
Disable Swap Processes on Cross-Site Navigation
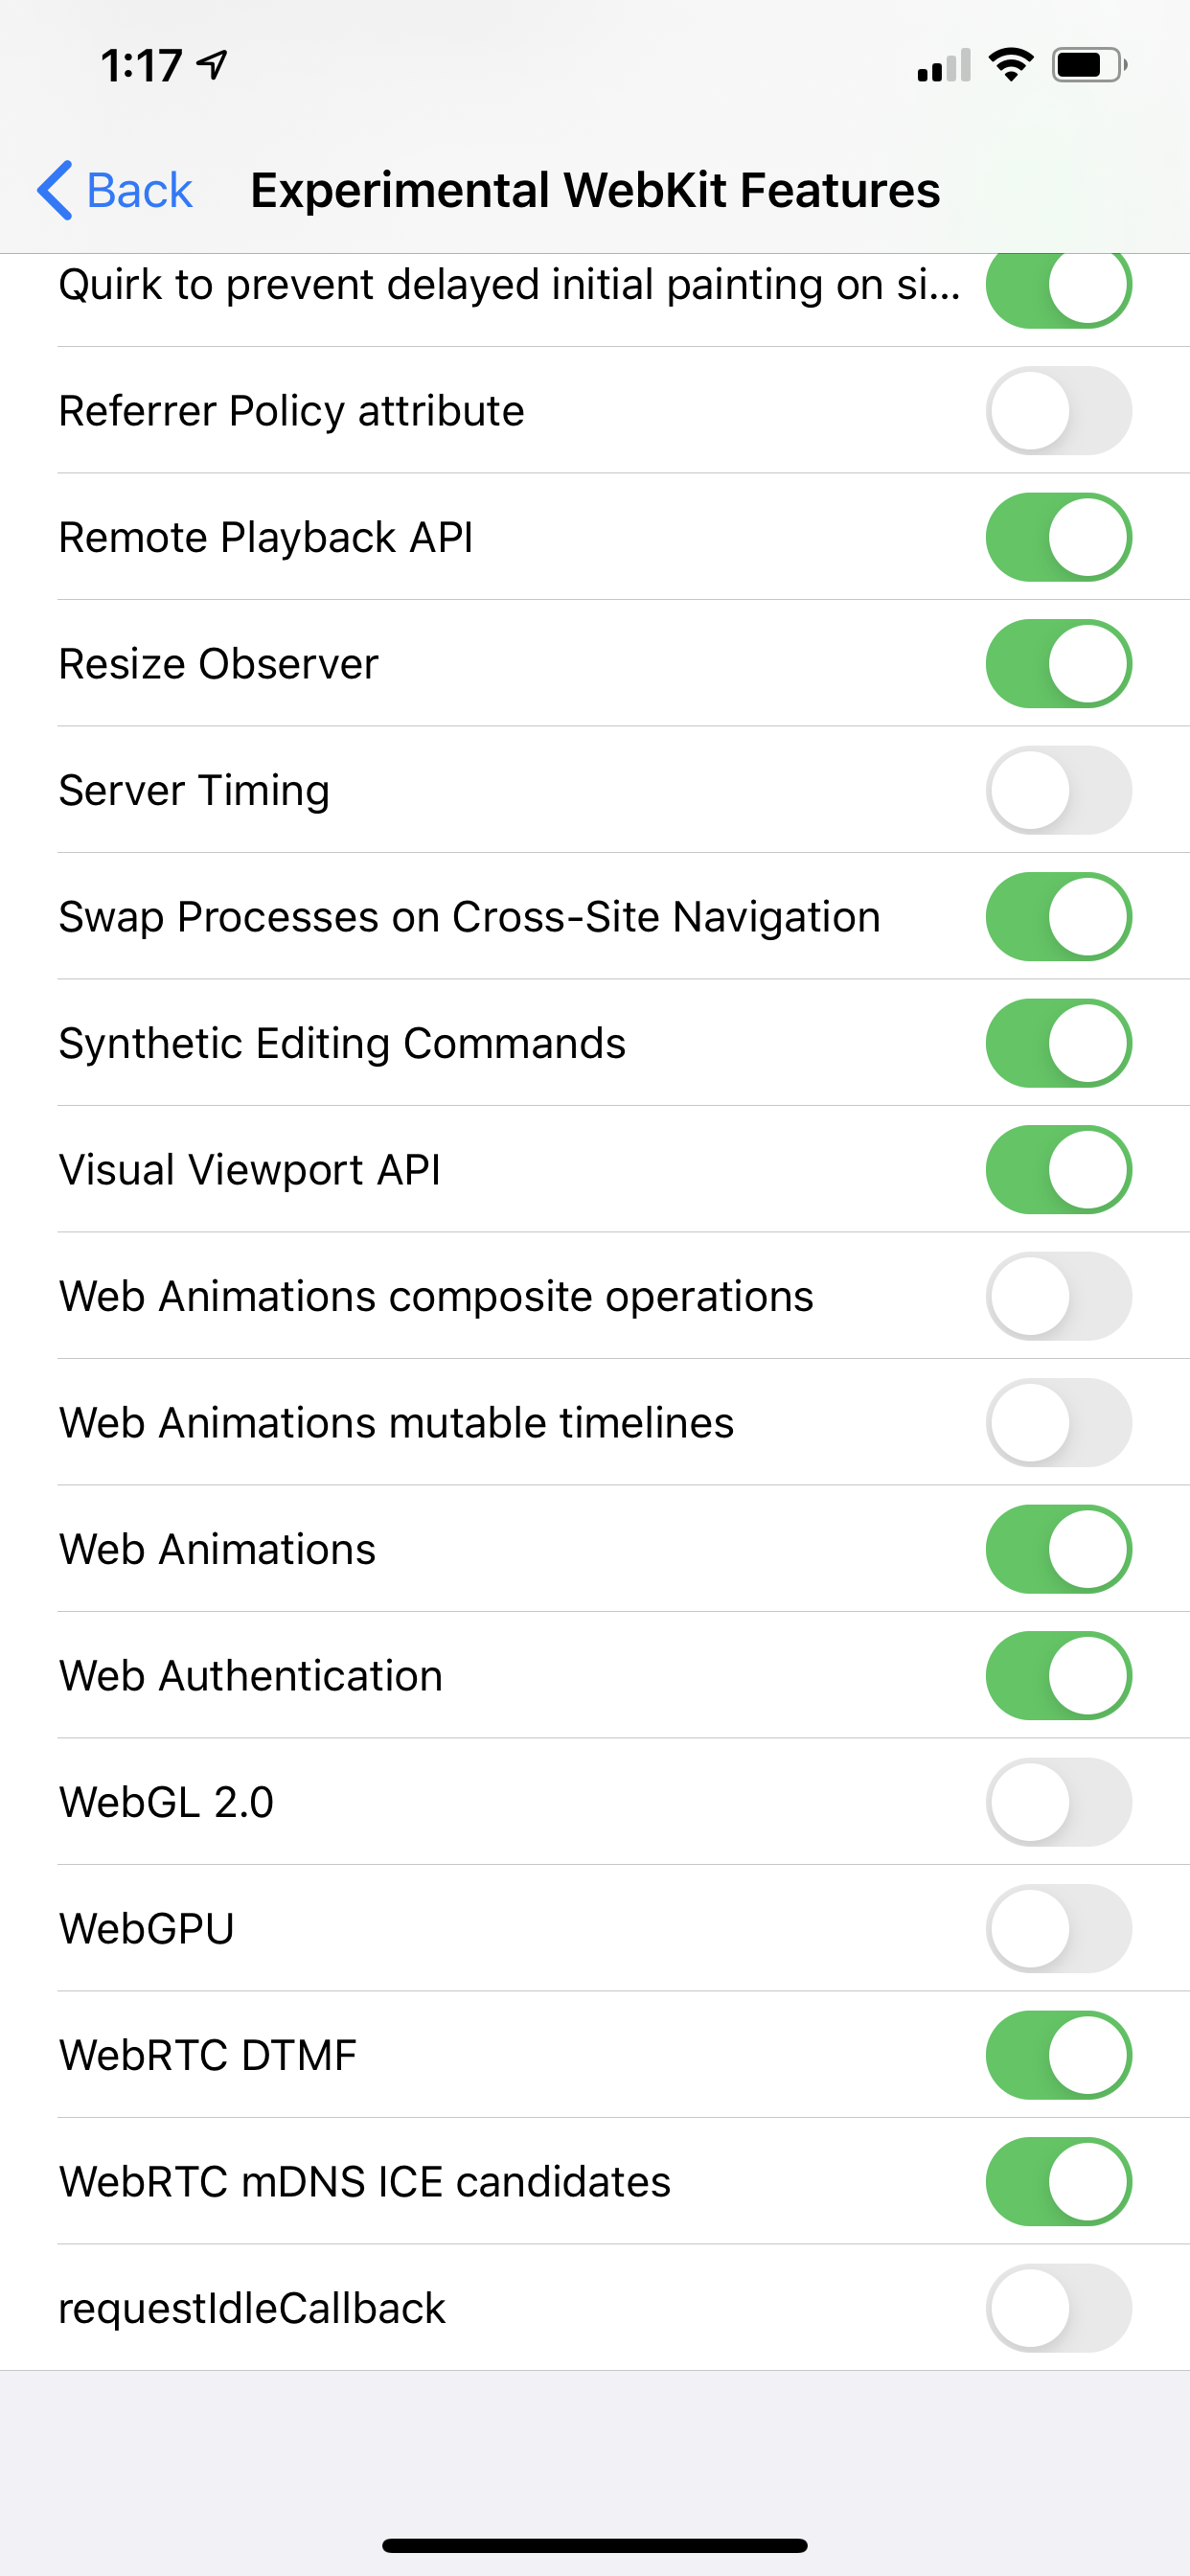click(1058, 917)
